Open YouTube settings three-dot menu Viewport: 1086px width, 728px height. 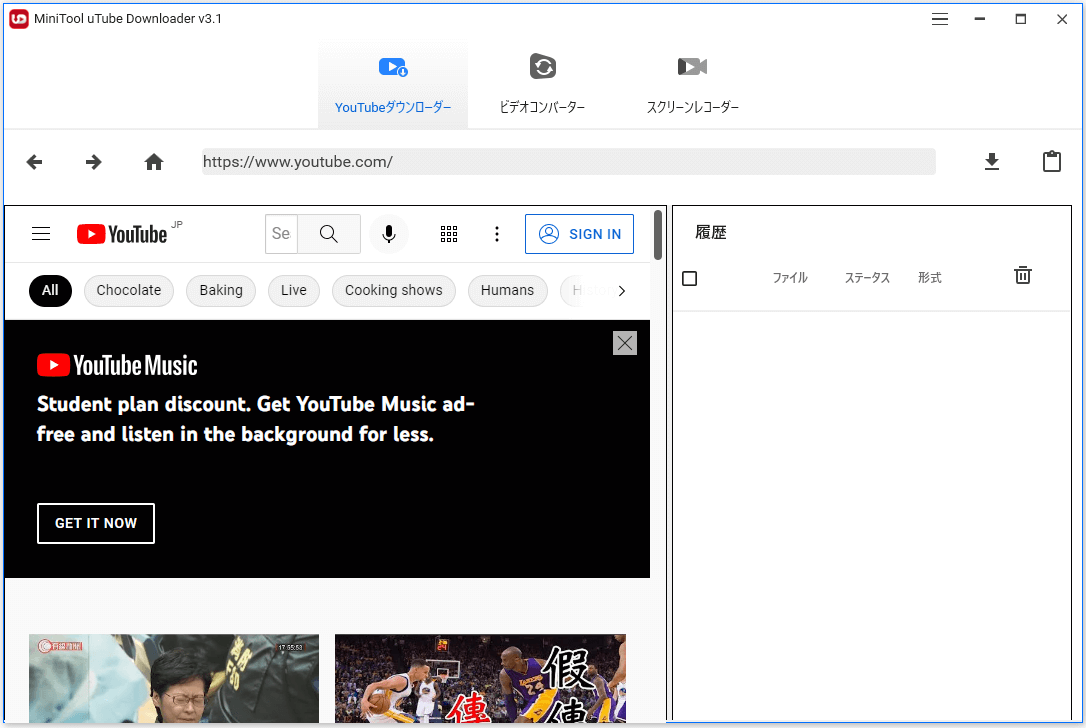pyautogui.click(x=497, y=234)
